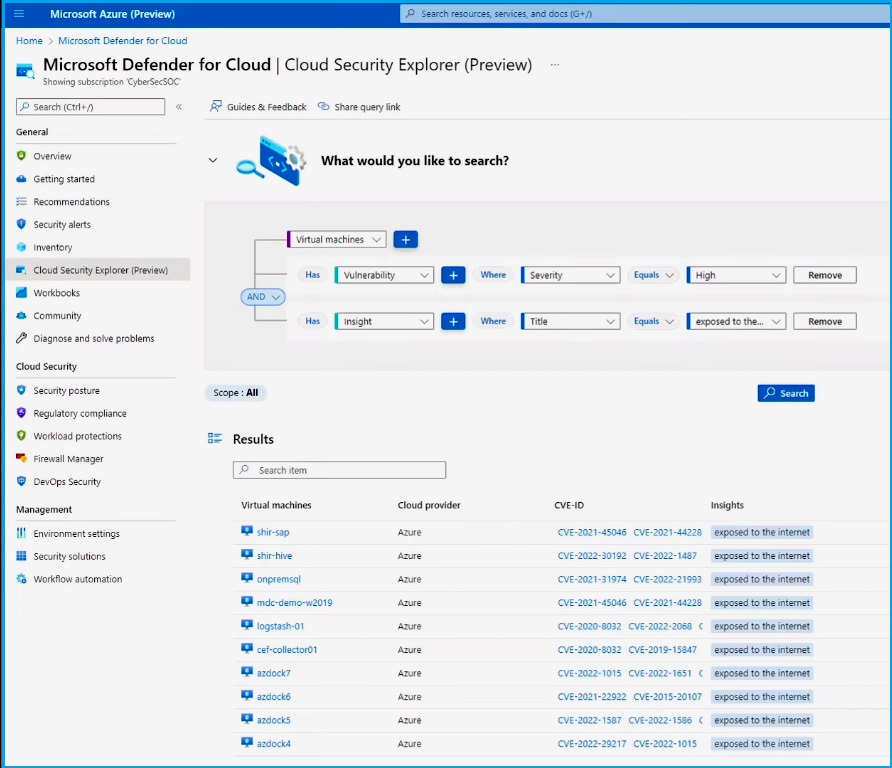Remove the Vulnerability Severity condition

[x=825, y=275]
